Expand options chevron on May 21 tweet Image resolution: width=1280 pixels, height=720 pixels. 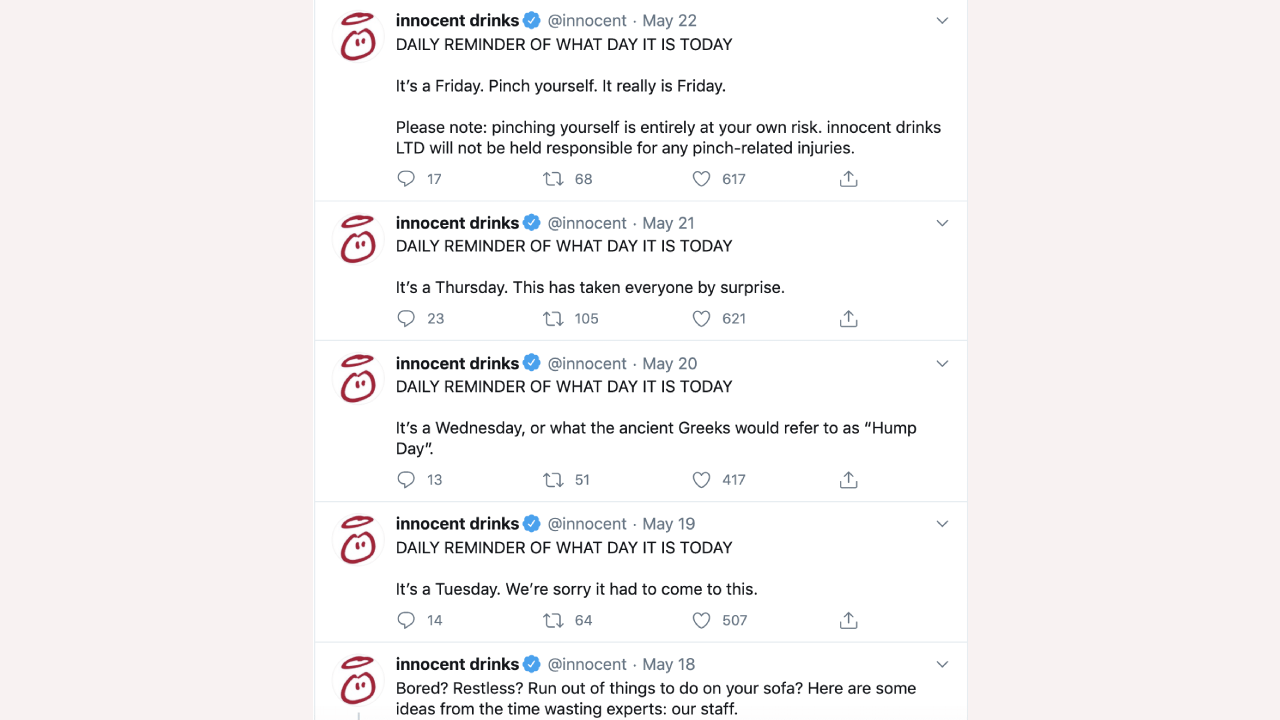tap(942, 223)
